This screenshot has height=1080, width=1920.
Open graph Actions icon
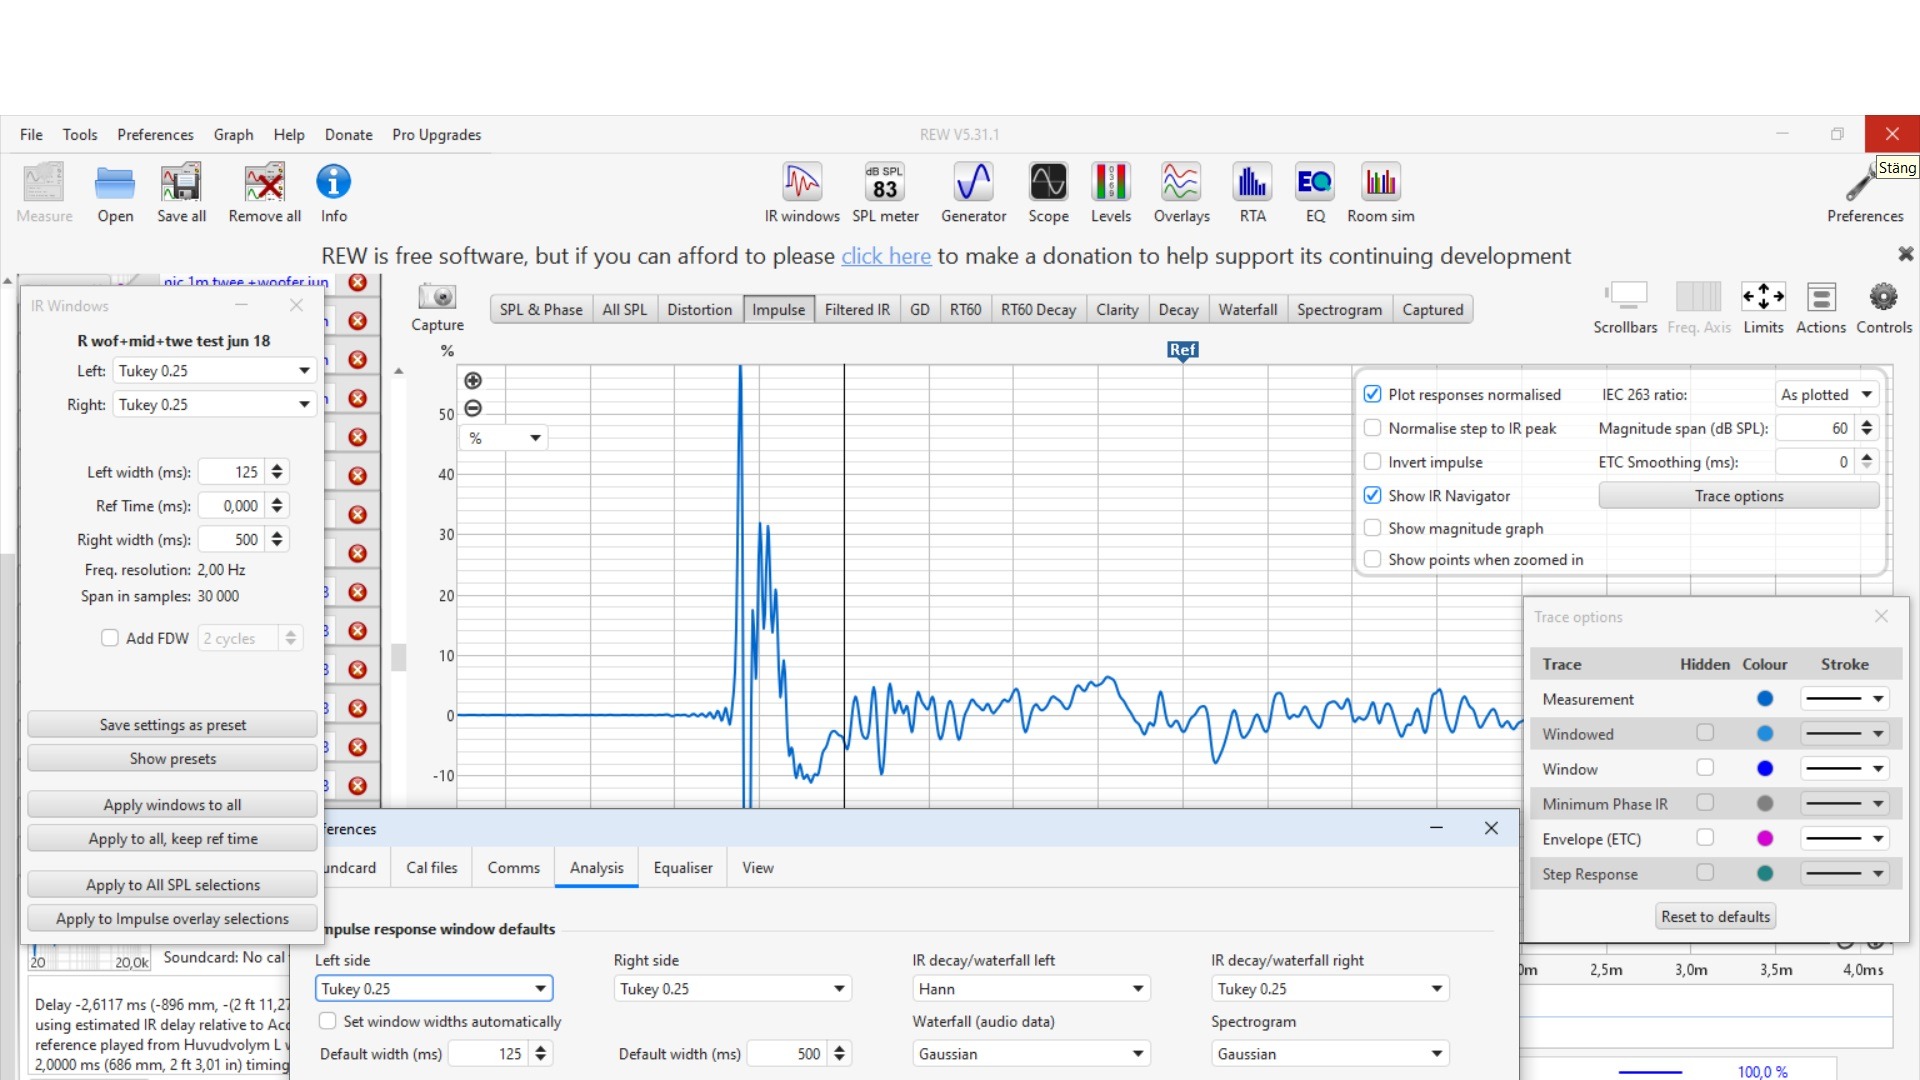click(1821, 307)
